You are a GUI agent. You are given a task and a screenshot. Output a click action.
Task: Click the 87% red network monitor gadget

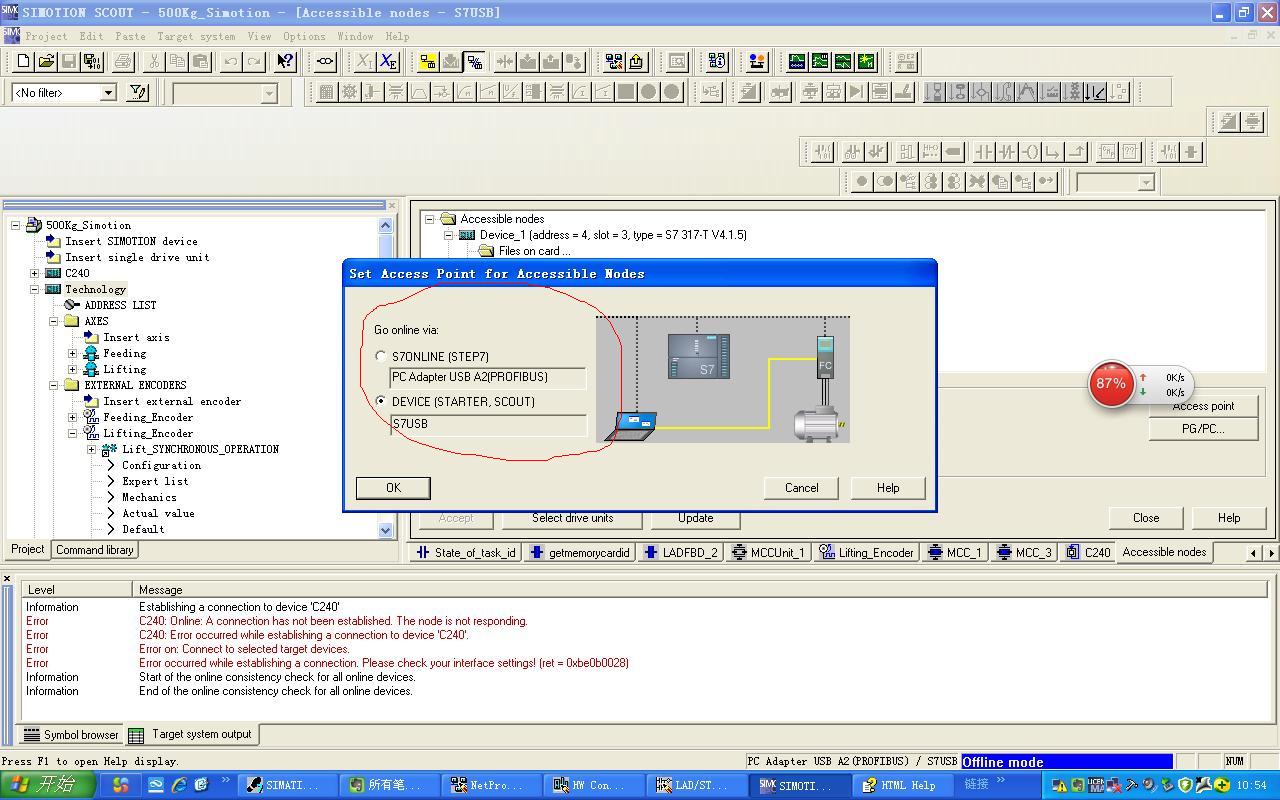[1111, 384]
